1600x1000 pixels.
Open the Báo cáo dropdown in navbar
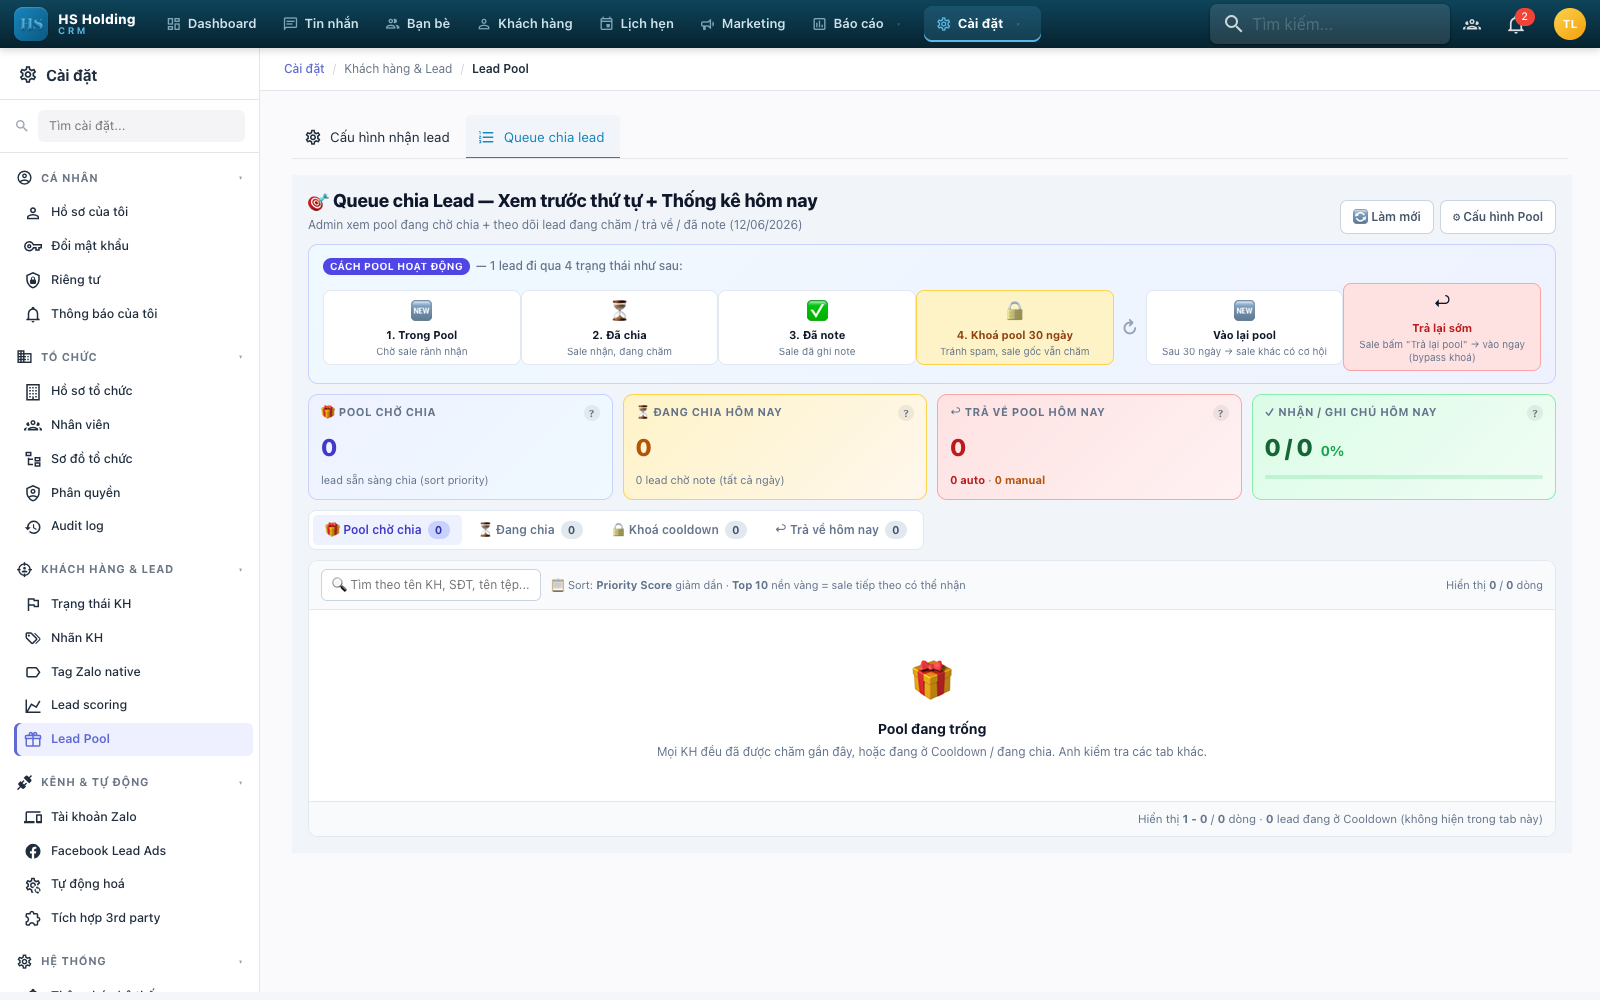[855, 24]
